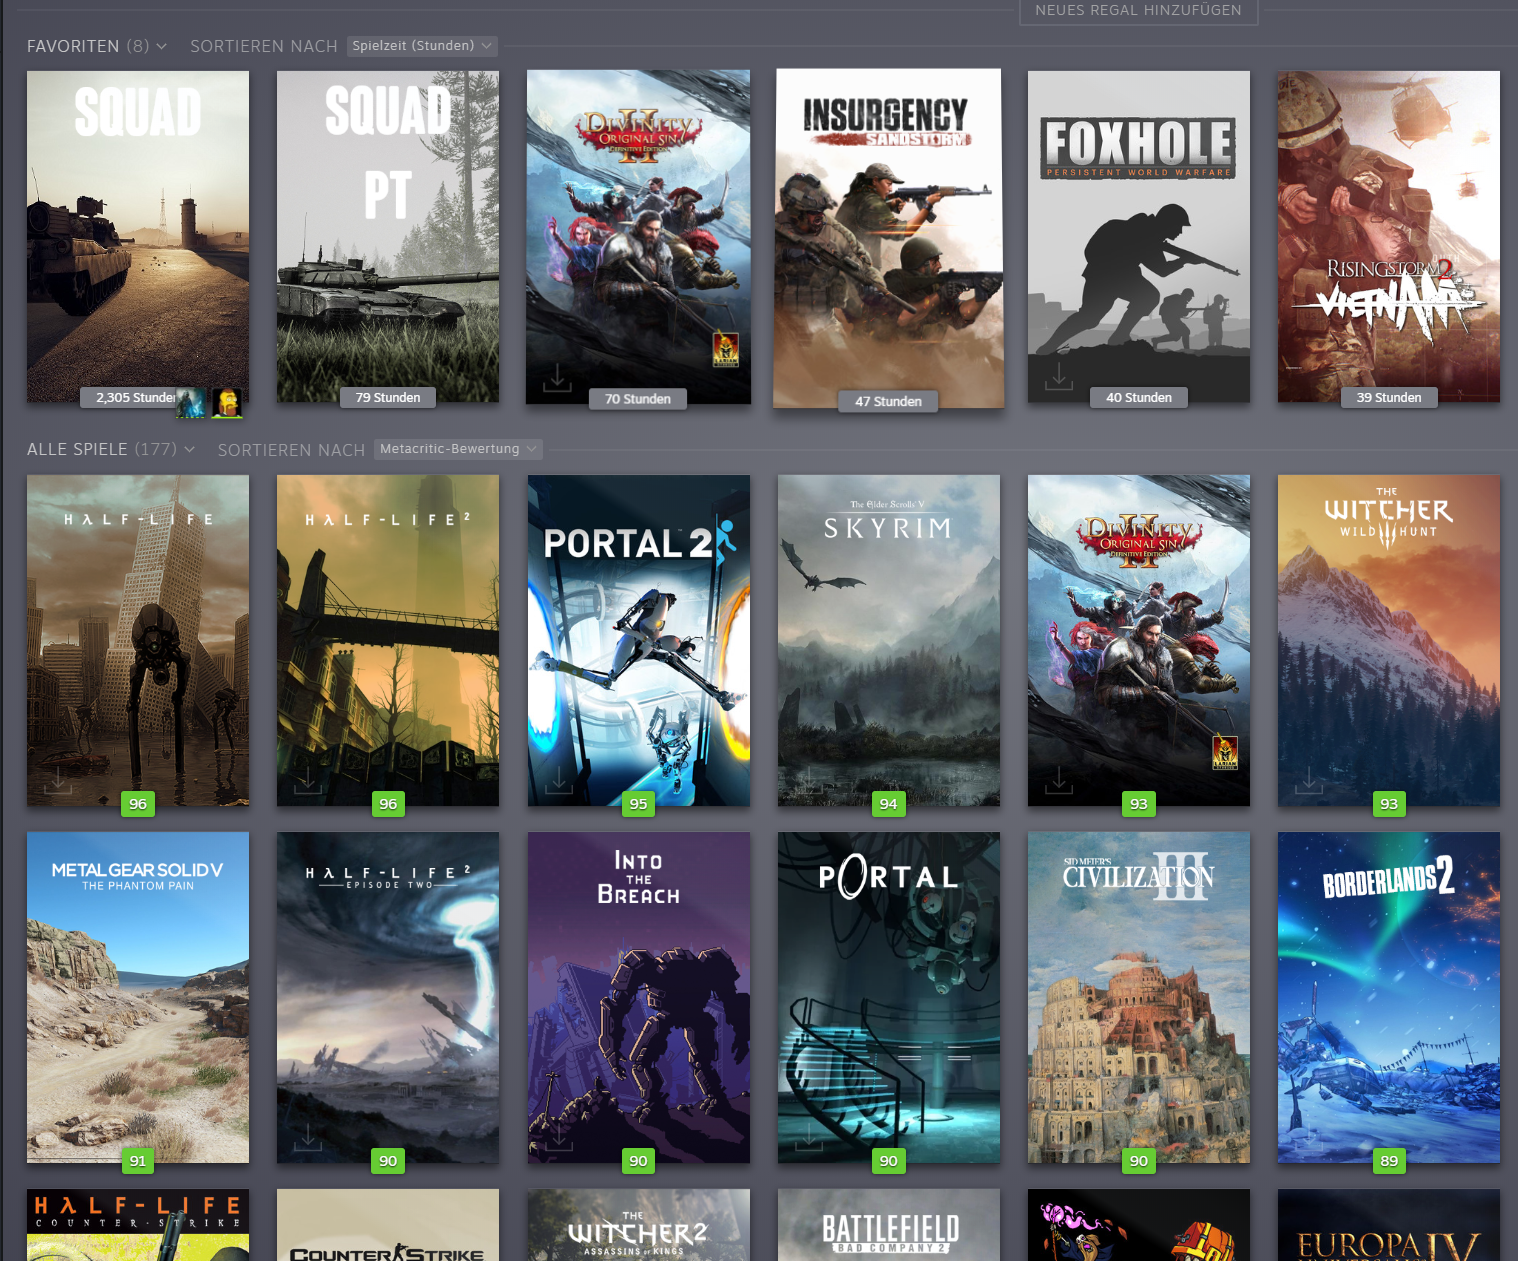
Task: Open Into the Breach game cover
Action: click(639, 997)
